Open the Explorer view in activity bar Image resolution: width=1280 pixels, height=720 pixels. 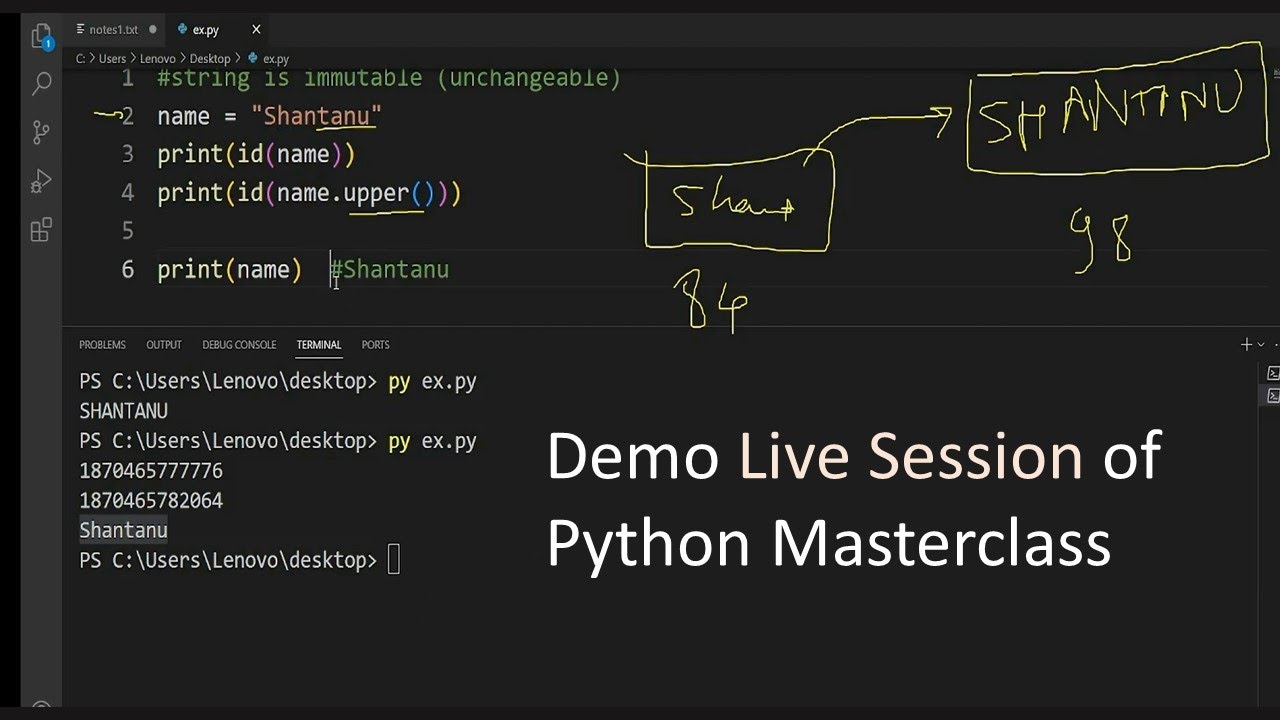[41, 38]
